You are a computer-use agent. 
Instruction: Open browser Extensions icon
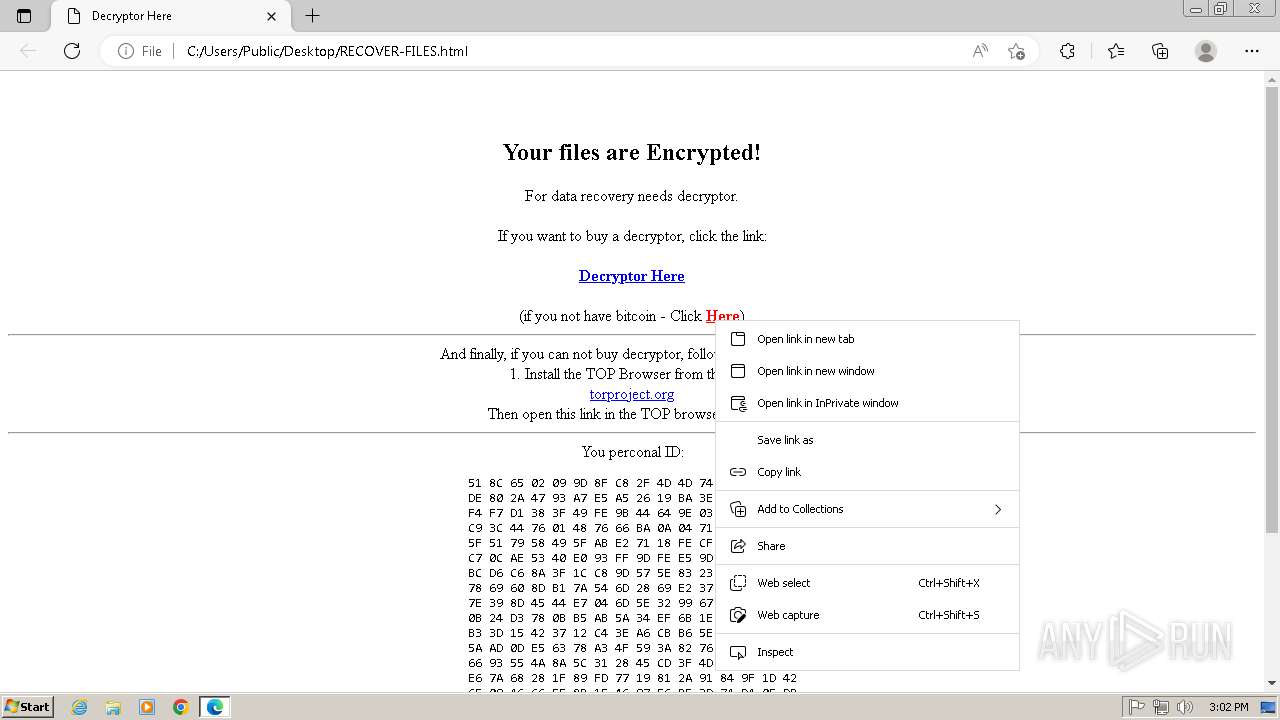pyautogui.click(x=1067, y=51)
